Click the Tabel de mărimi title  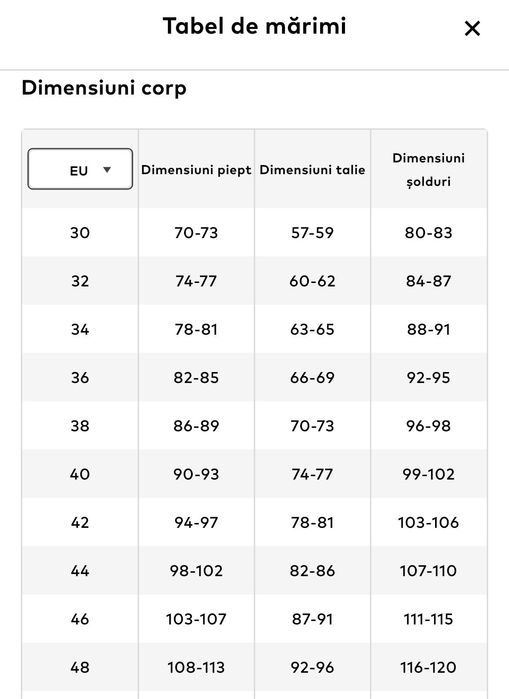(x=254, y=26)
